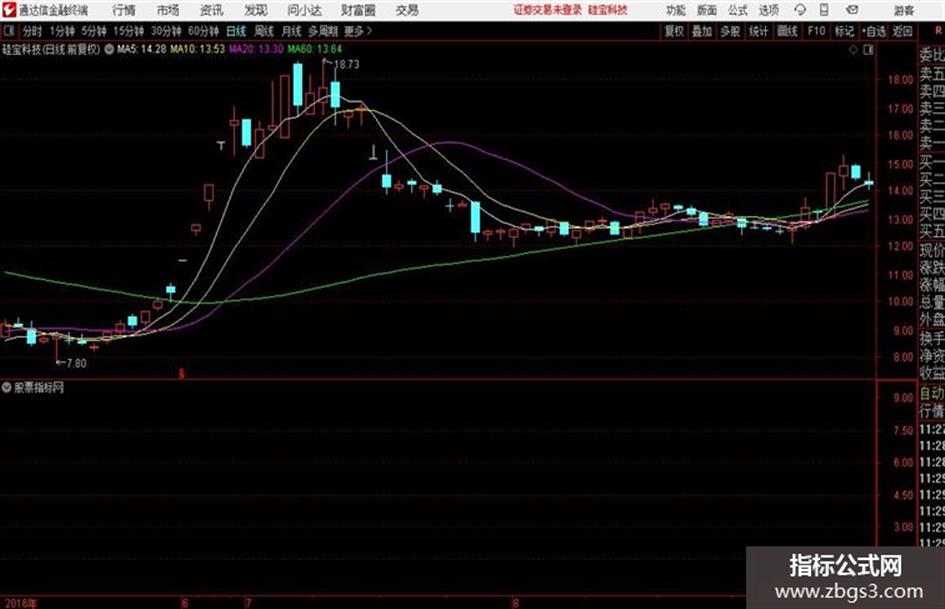Click 证券交易未登录 login status
945x609 pixels.
pyautogui.click(x=548, y=10)
